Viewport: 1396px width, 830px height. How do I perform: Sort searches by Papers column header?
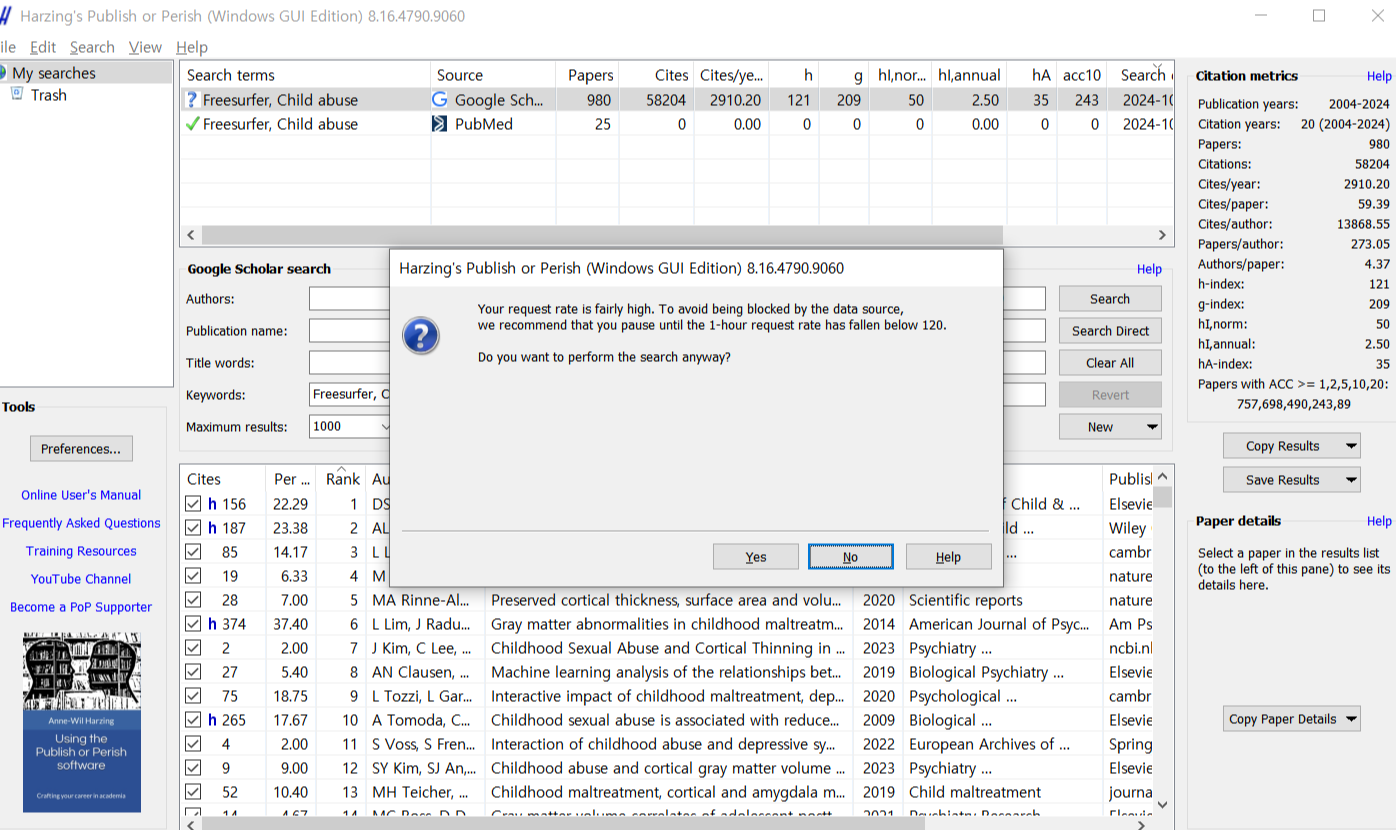click(590, 75)
